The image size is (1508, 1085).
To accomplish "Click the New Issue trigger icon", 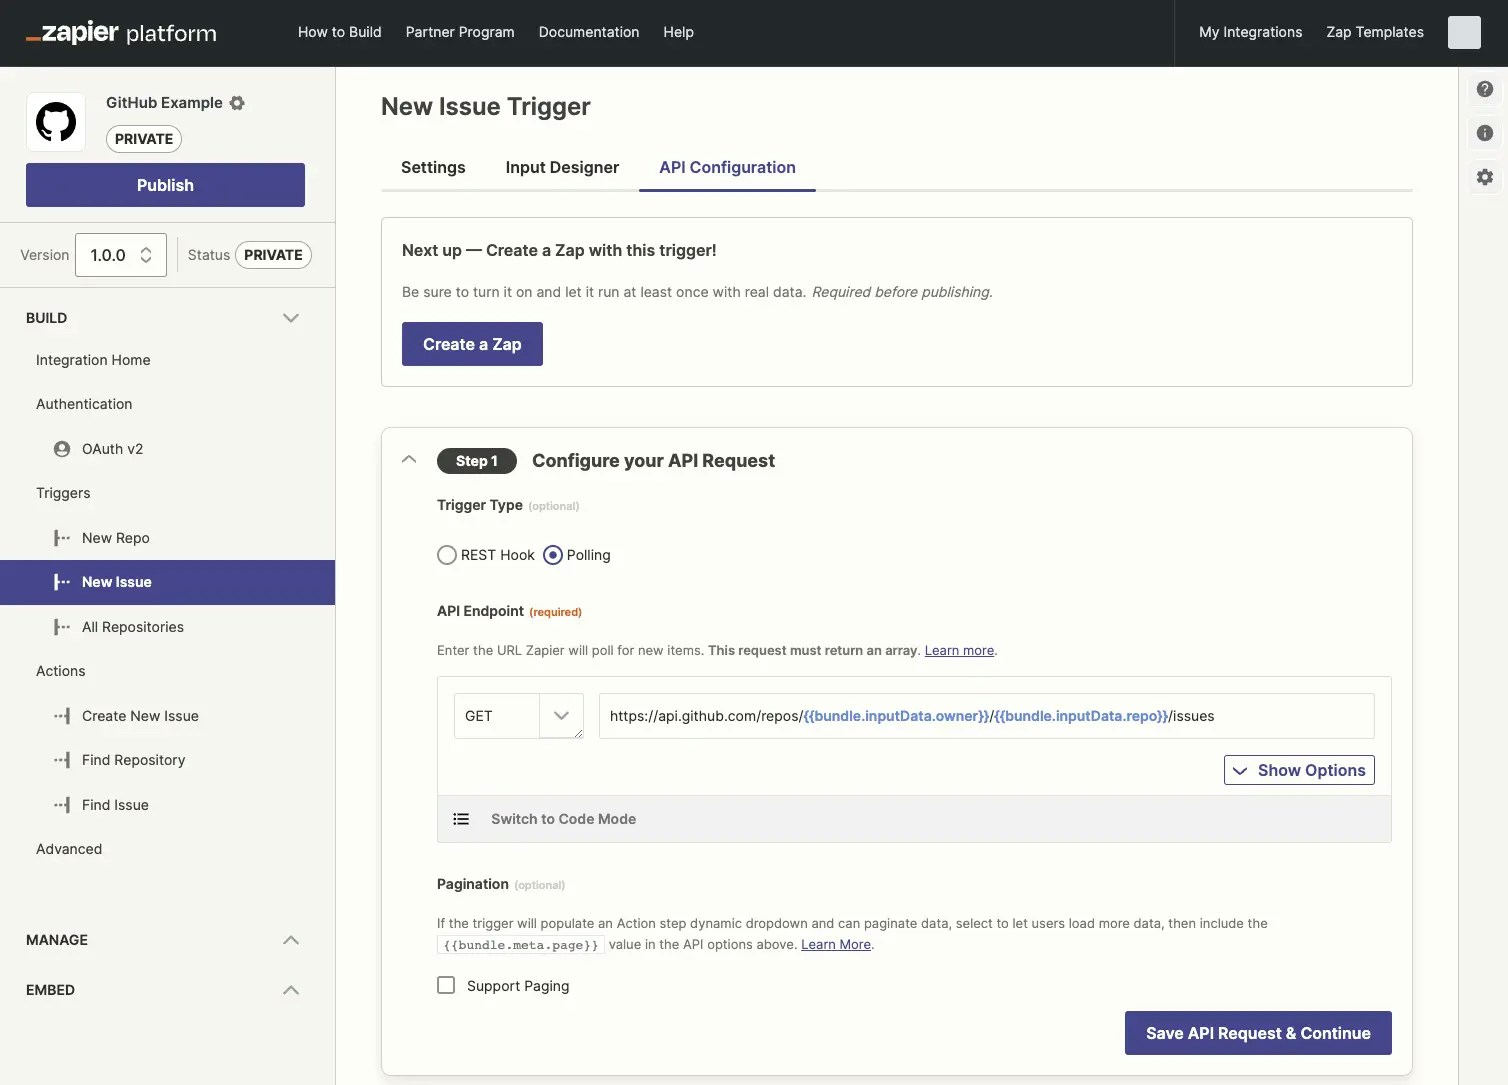I will coord(62,582).
